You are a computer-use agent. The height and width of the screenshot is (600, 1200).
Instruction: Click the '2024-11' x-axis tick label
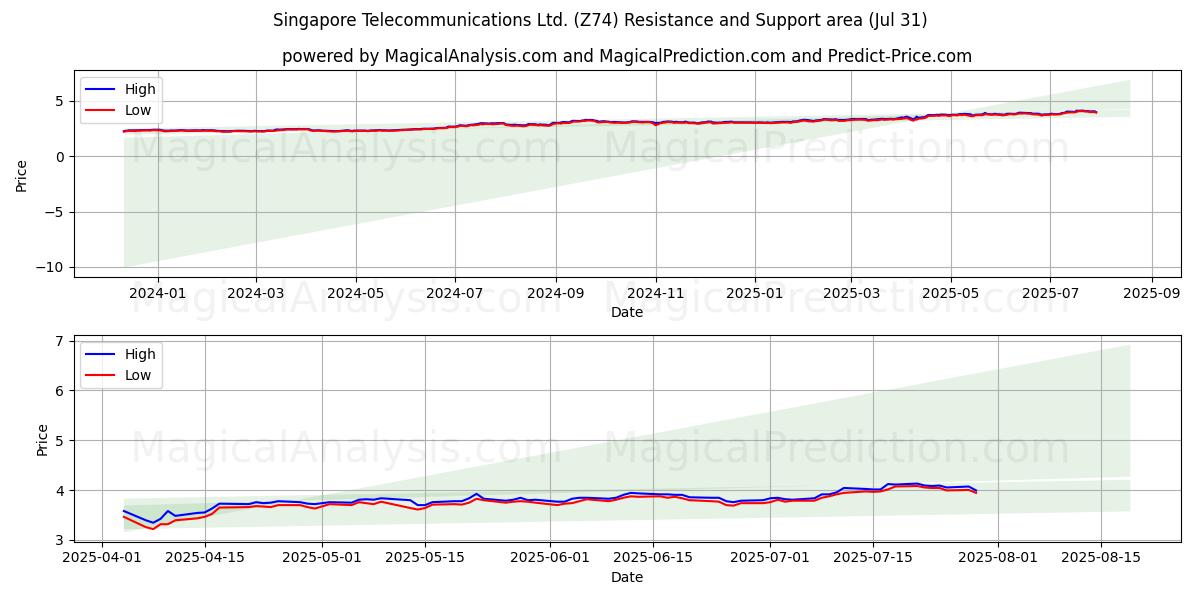656,293
